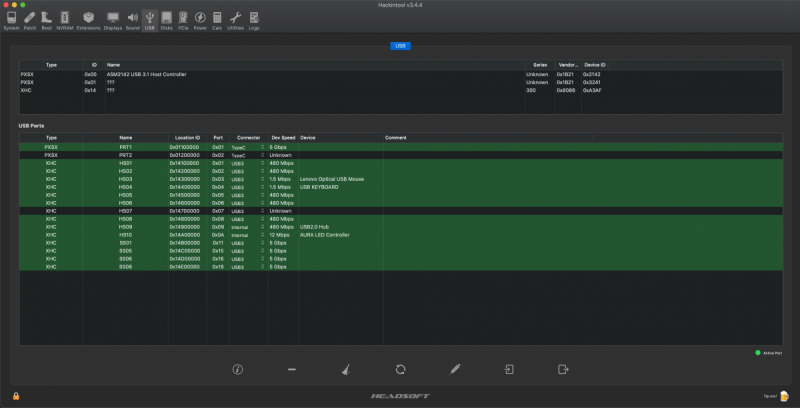Click the remove (minus) button

click(x=291, y=369)
